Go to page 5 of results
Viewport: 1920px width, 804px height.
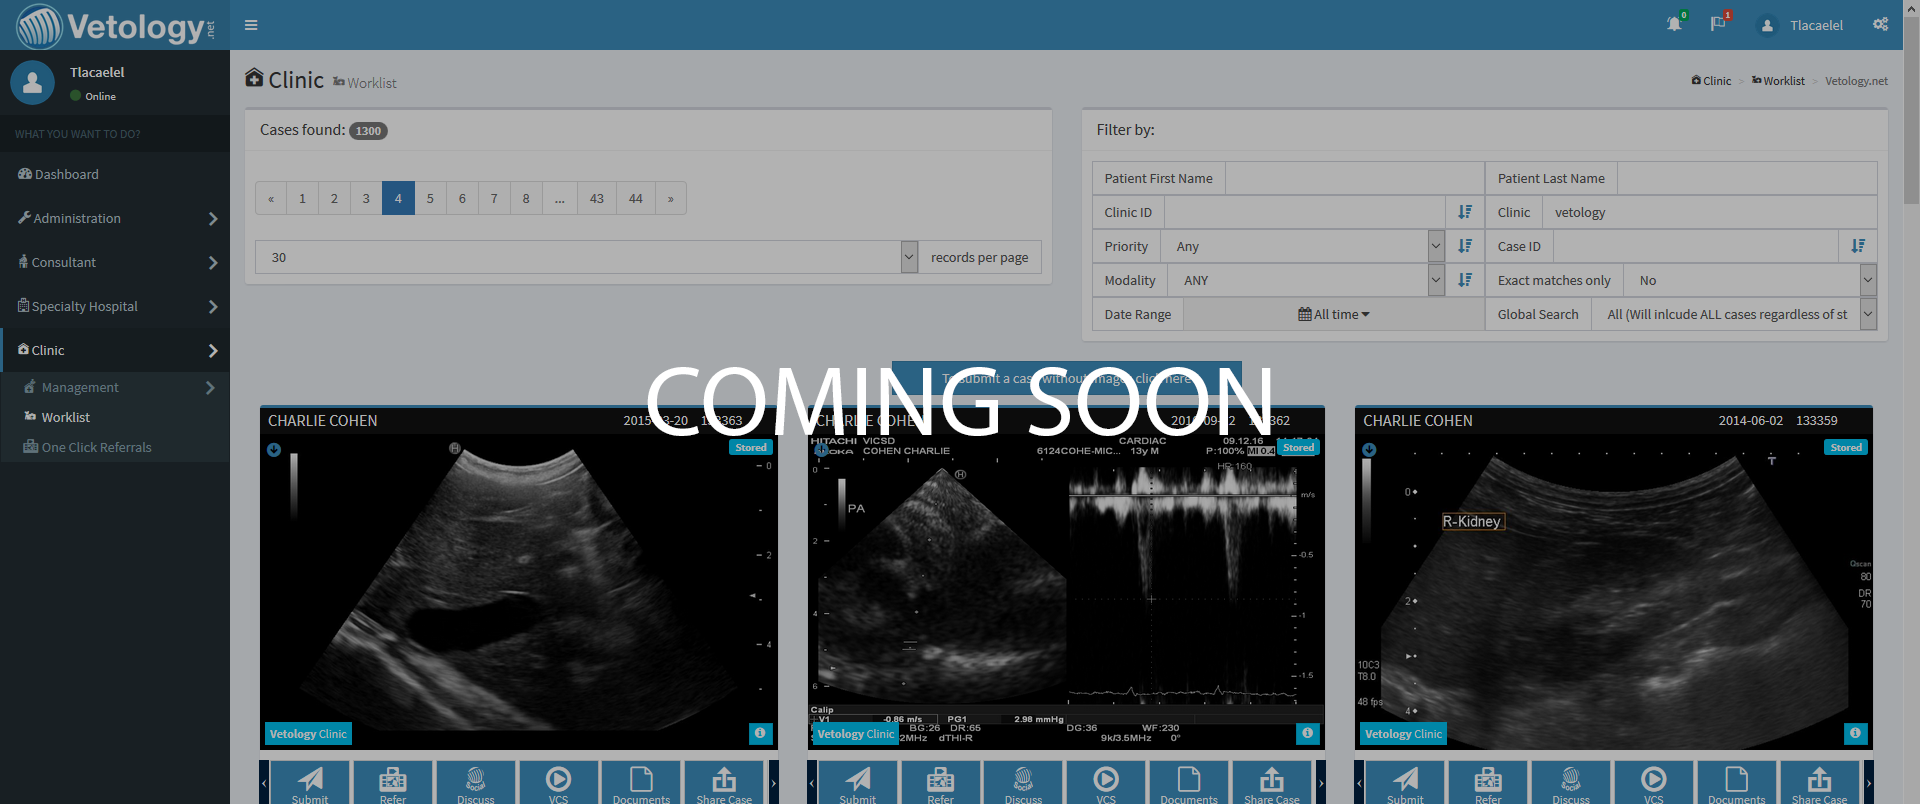pos(430,198)
